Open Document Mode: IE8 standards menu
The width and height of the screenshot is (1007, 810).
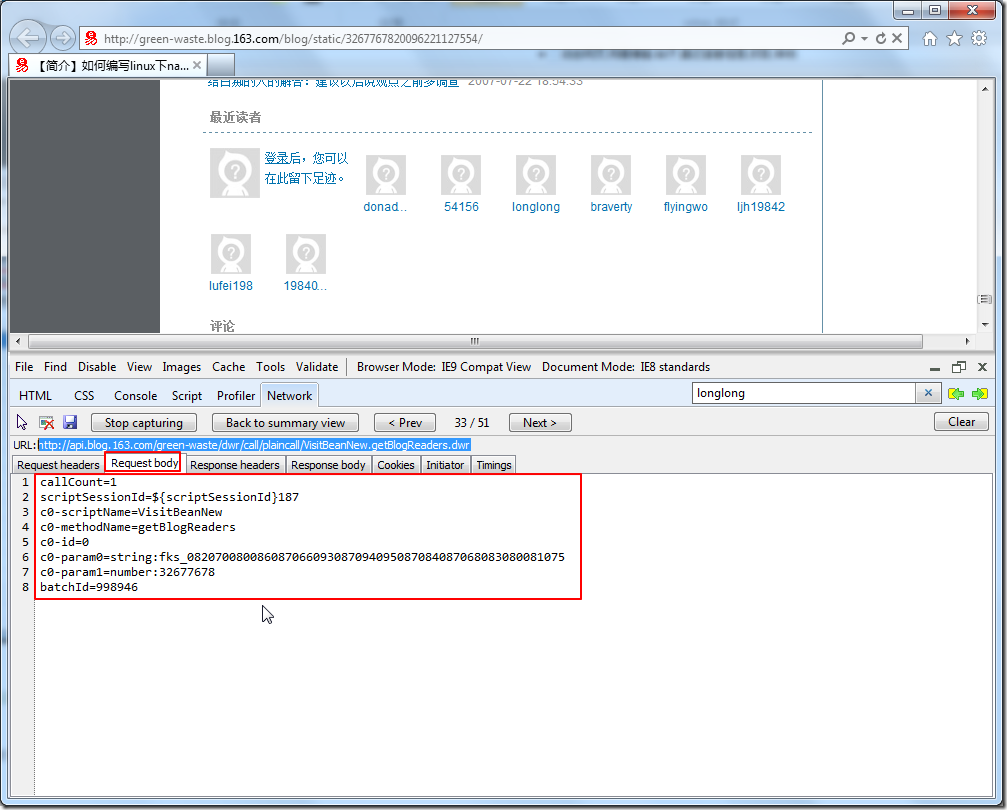[x=626, y=367]
